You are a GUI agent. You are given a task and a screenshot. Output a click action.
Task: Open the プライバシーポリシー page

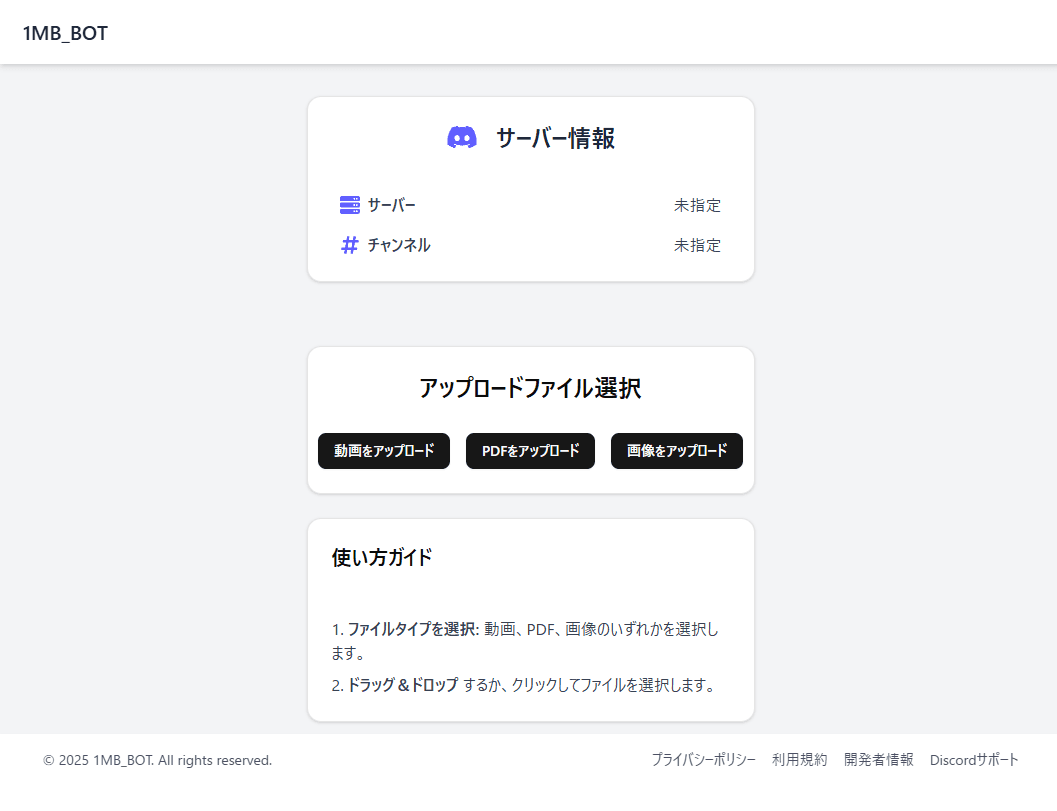tap(704, 759)
